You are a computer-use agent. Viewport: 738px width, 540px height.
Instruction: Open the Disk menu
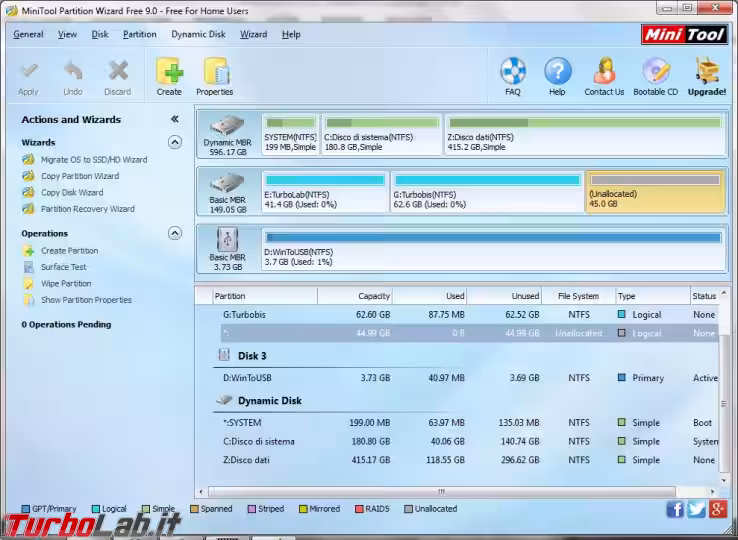(x=100, y=34)
